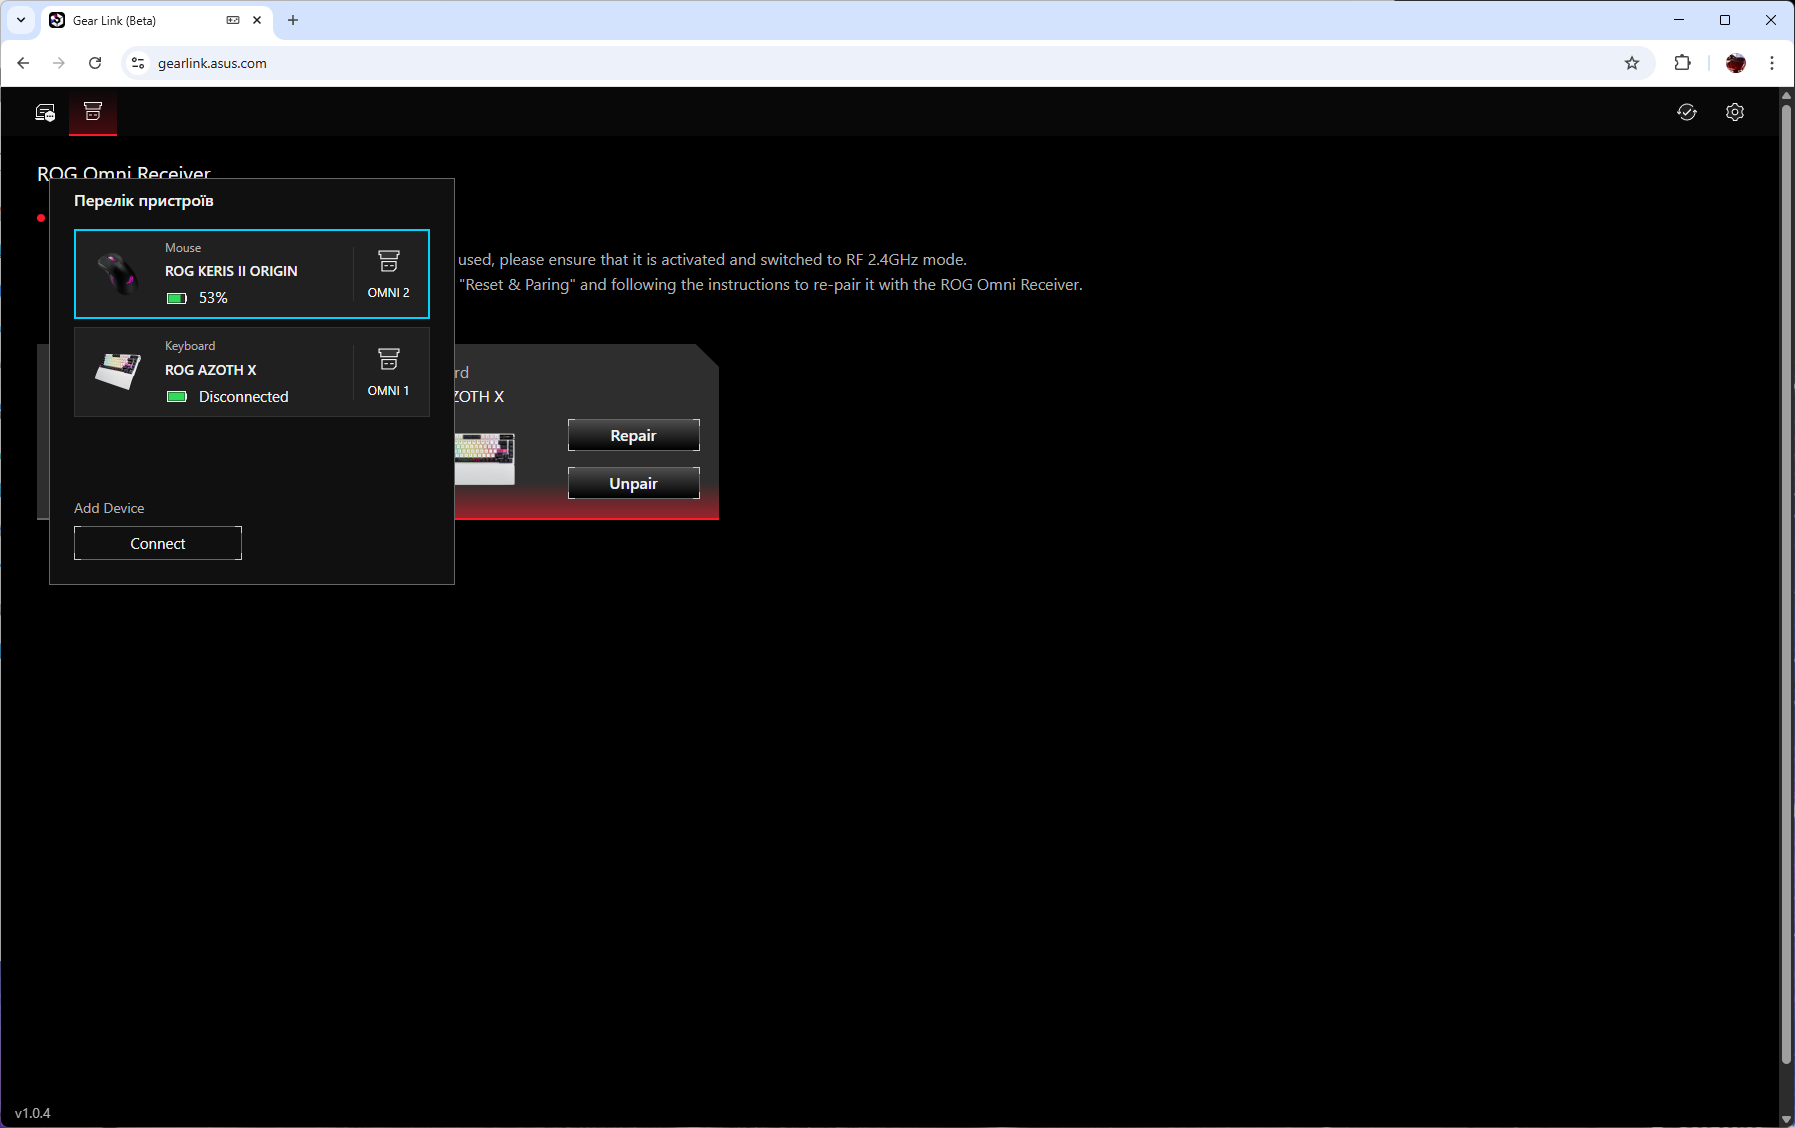
Task: Open the device list icon in app header
Action: tap(45, 112)
